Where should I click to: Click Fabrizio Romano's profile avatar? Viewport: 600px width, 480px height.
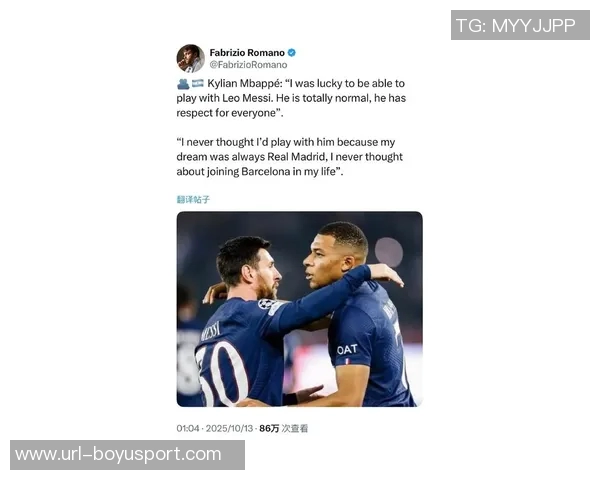click(x=190, y=59)
